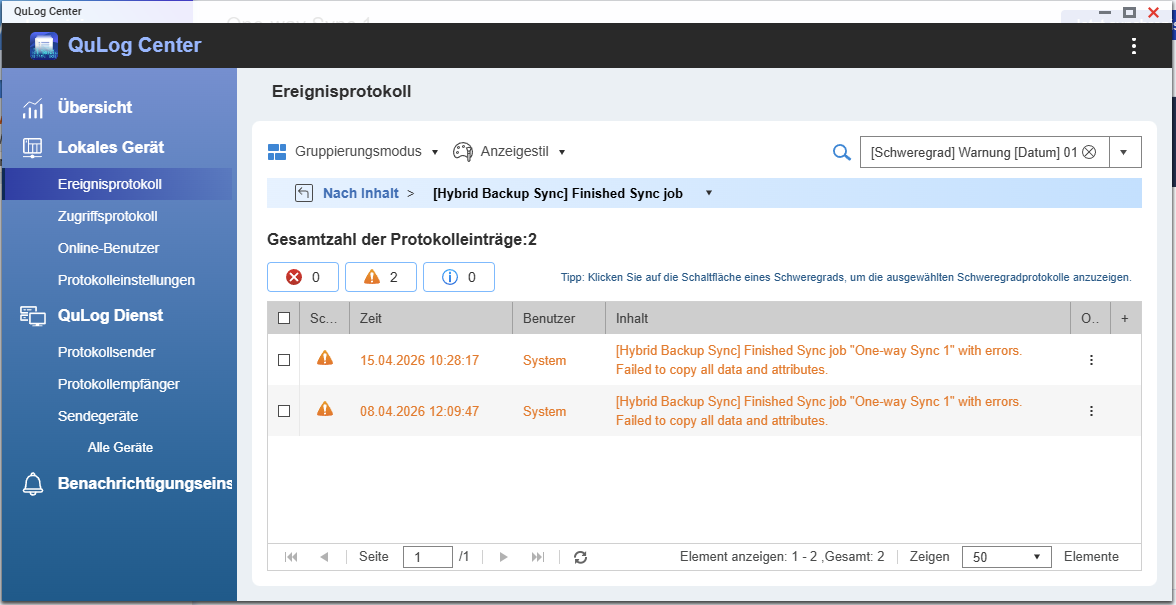This screenshot has height=605, width=1176.
Task: Open Protokollempfänger in sidebar
Action: [118, 384]
